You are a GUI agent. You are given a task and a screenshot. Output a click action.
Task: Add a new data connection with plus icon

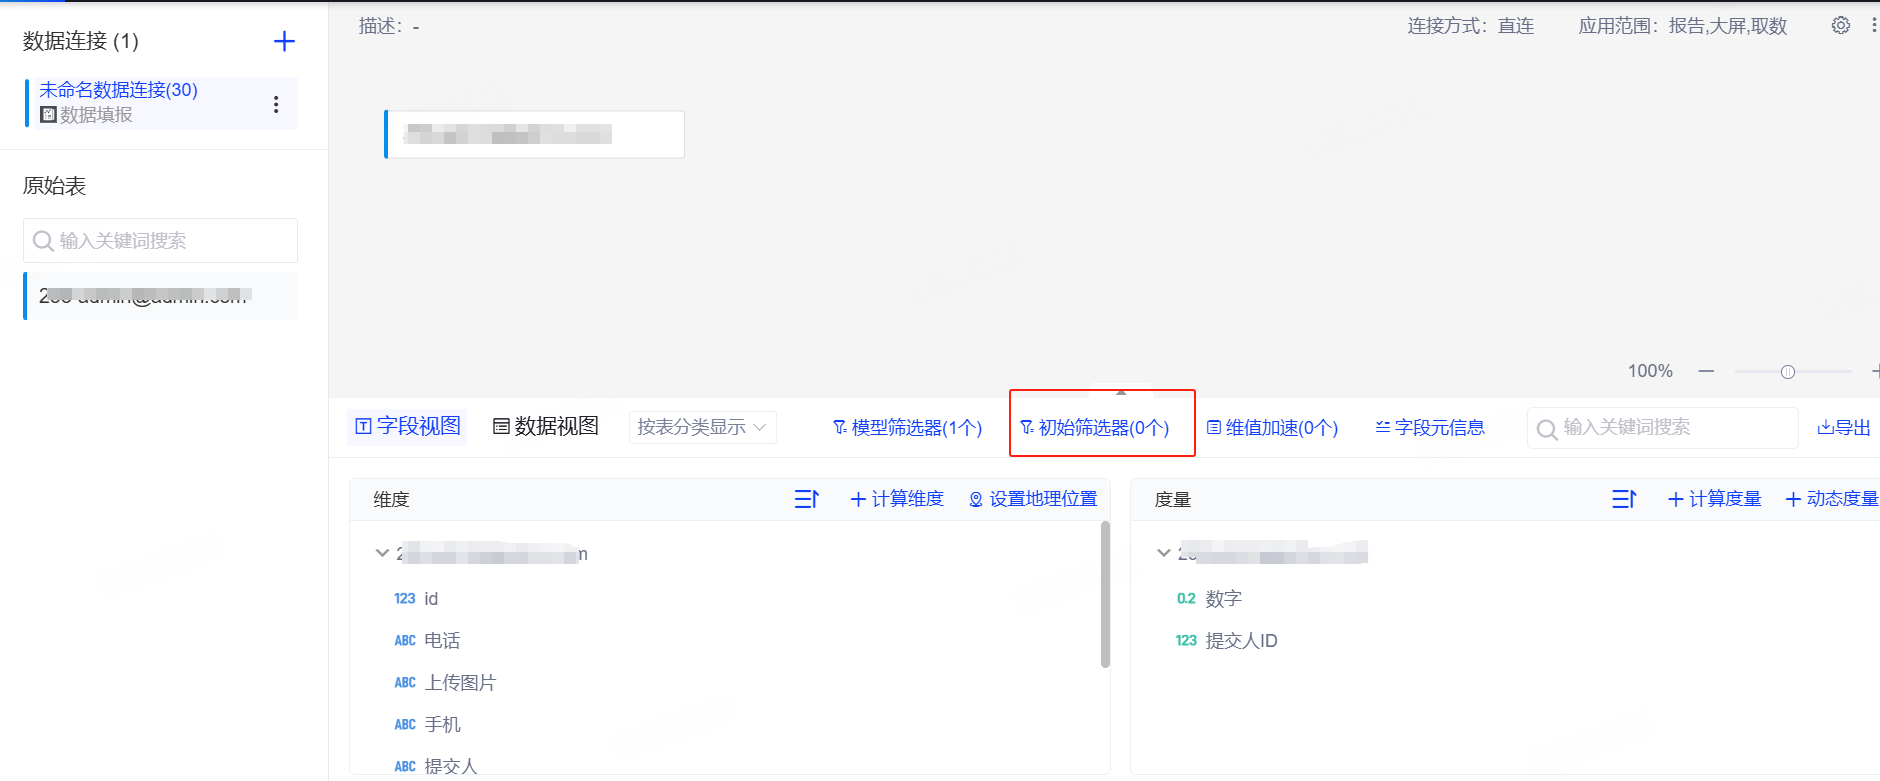tap(284, 41)
